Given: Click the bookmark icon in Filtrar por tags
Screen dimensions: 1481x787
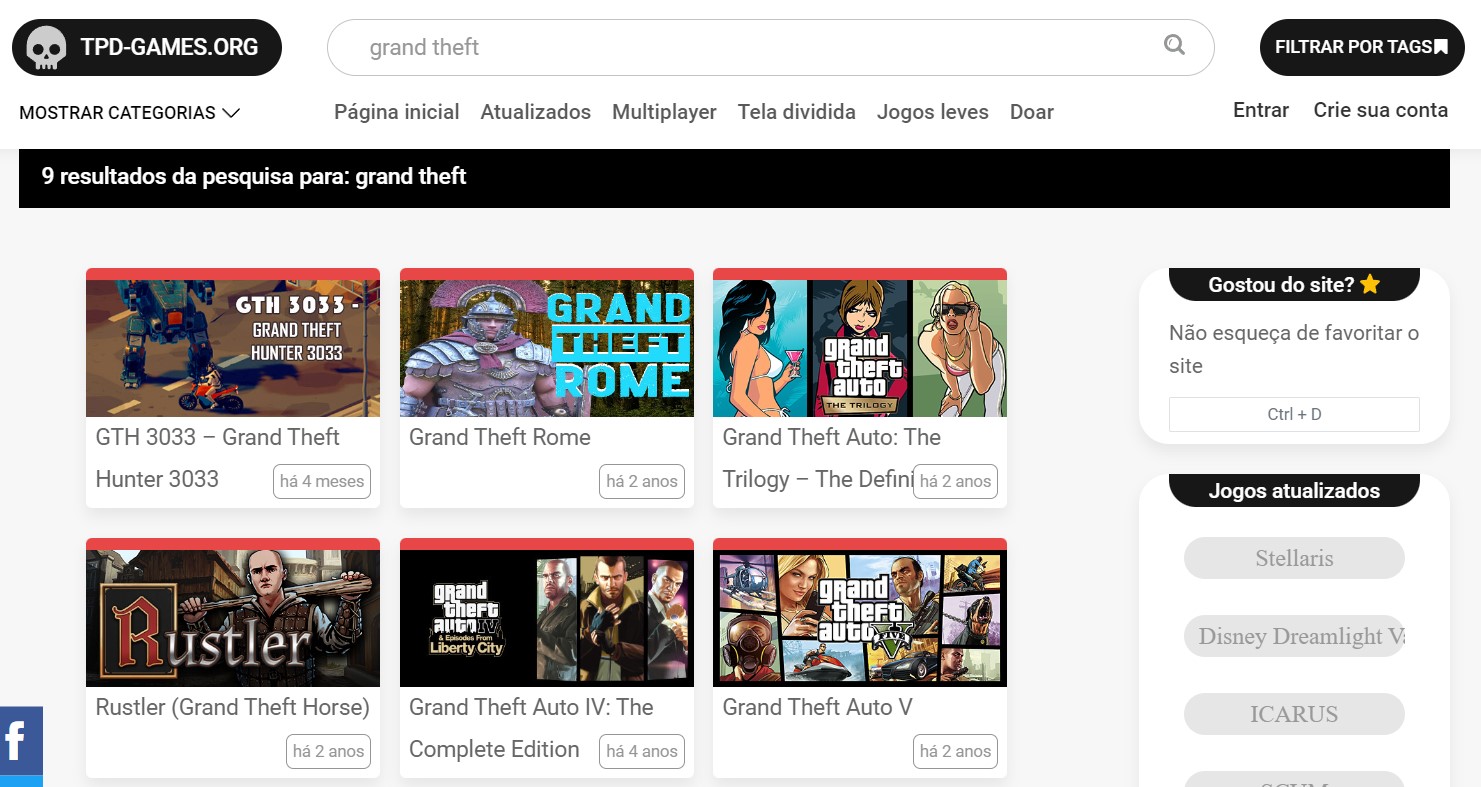Looking at the screenshot, I should tap(1441, 47).
